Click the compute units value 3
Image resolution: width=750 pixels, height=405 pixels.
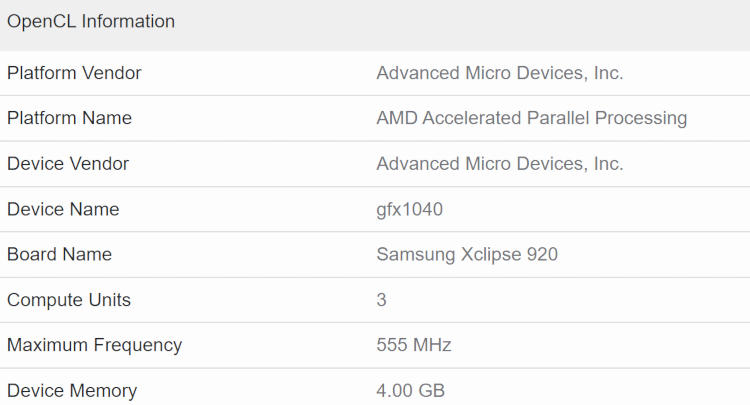click(x=381, y=300)
